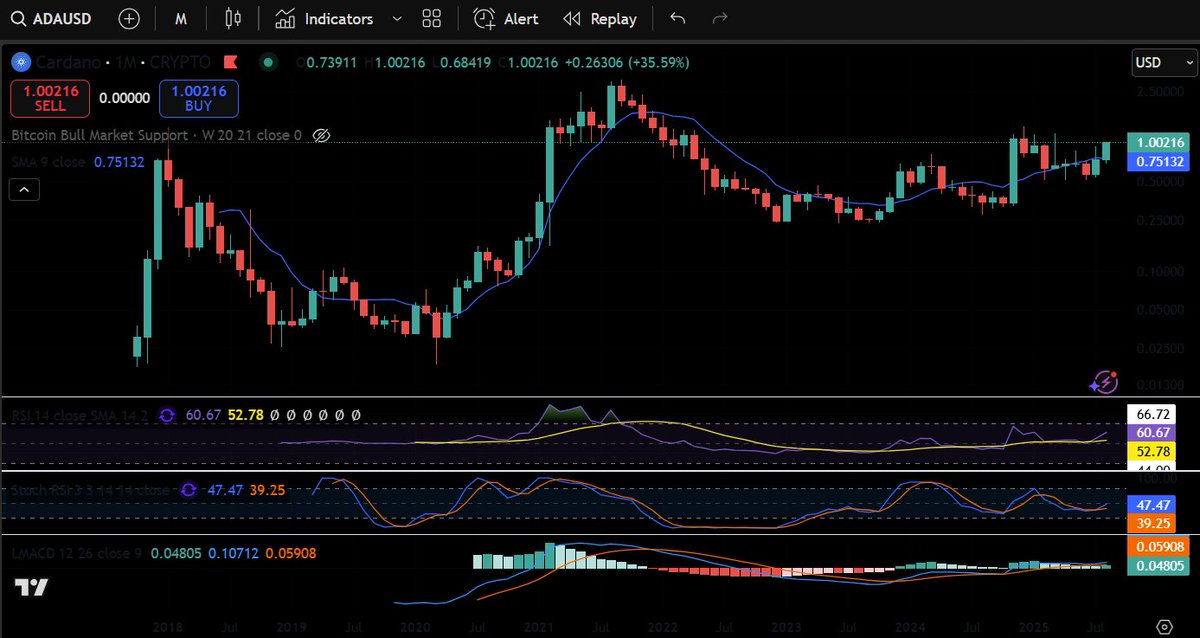Image resolution: width=1200 pixels, height=638 pixels.
Task: Click the blue 0.75132 SMA axis label
Action: (x=1159, y=162)
